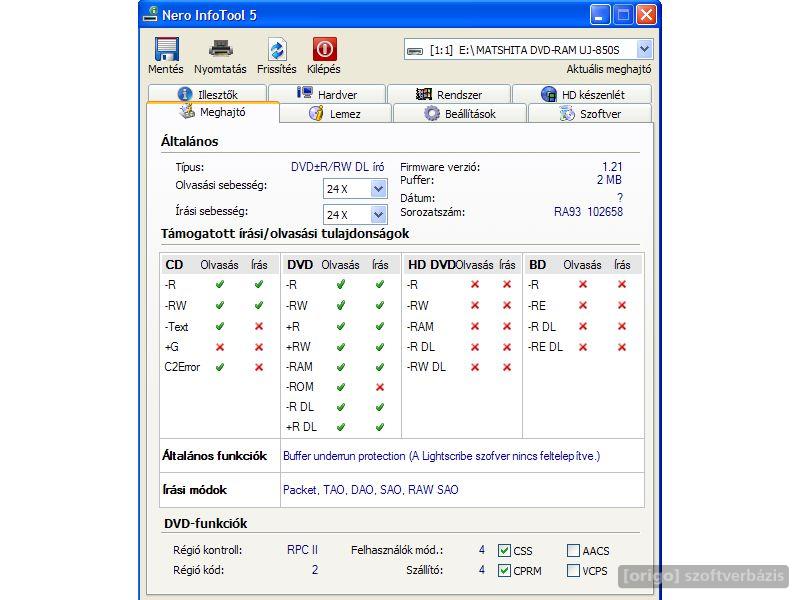Click the HD készenlét tab icon
Screen dimensions: 800x600
pyautogui.click(x=548, y=94)
